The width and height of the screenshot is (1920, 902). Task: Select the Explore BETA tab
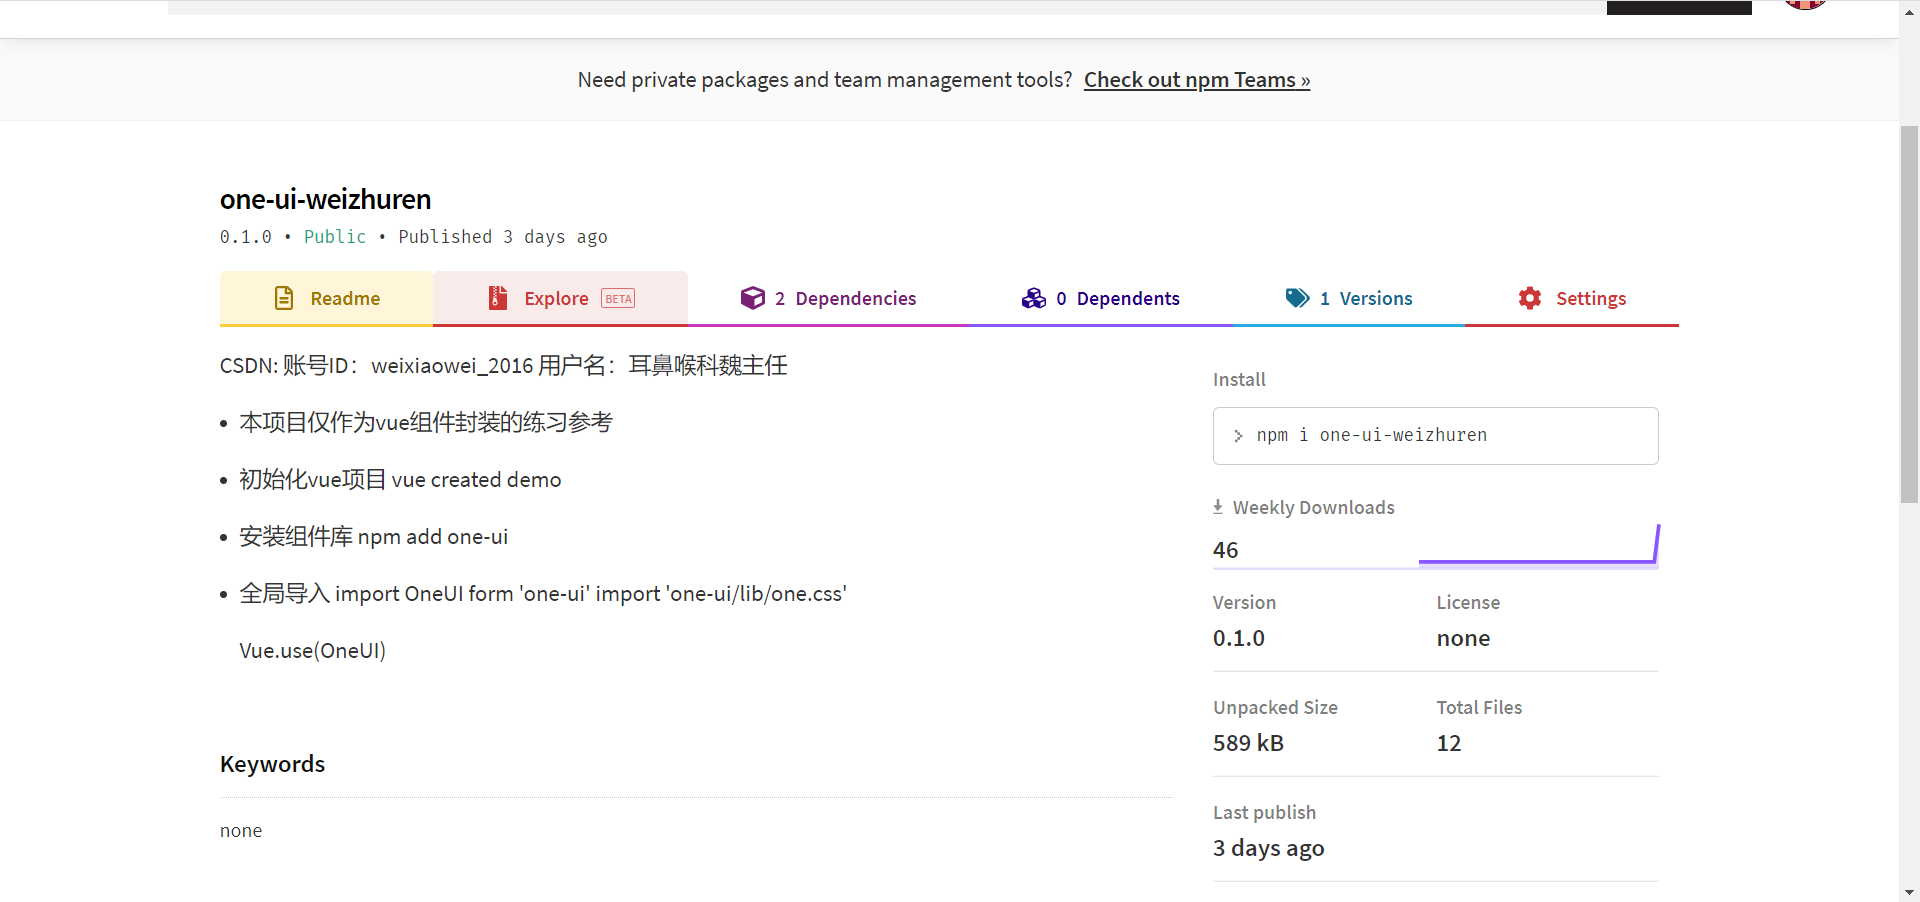pyautogui.click(x=558, y=297)
